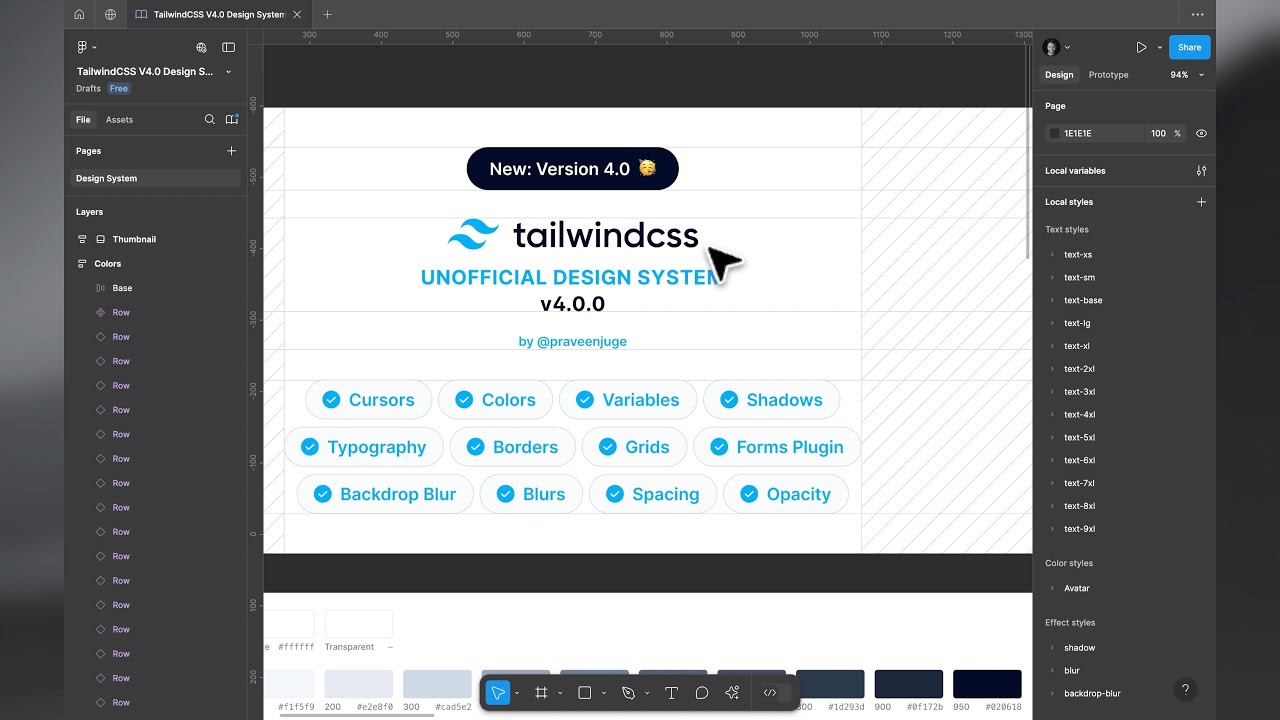Switch to the Design tab
The height and width of the screenshot is (720, 1280).
click(1059, 75)
